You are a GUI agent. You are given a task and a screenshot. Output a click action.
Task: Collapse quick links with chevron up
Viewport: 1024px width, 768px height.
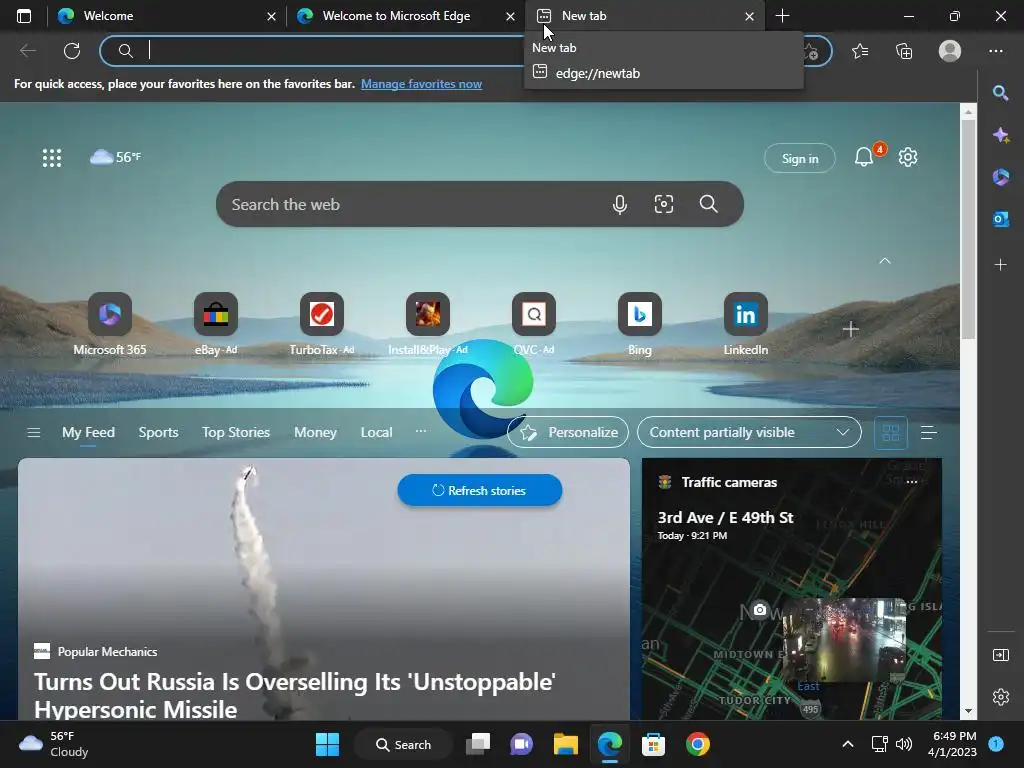point(885,261)
